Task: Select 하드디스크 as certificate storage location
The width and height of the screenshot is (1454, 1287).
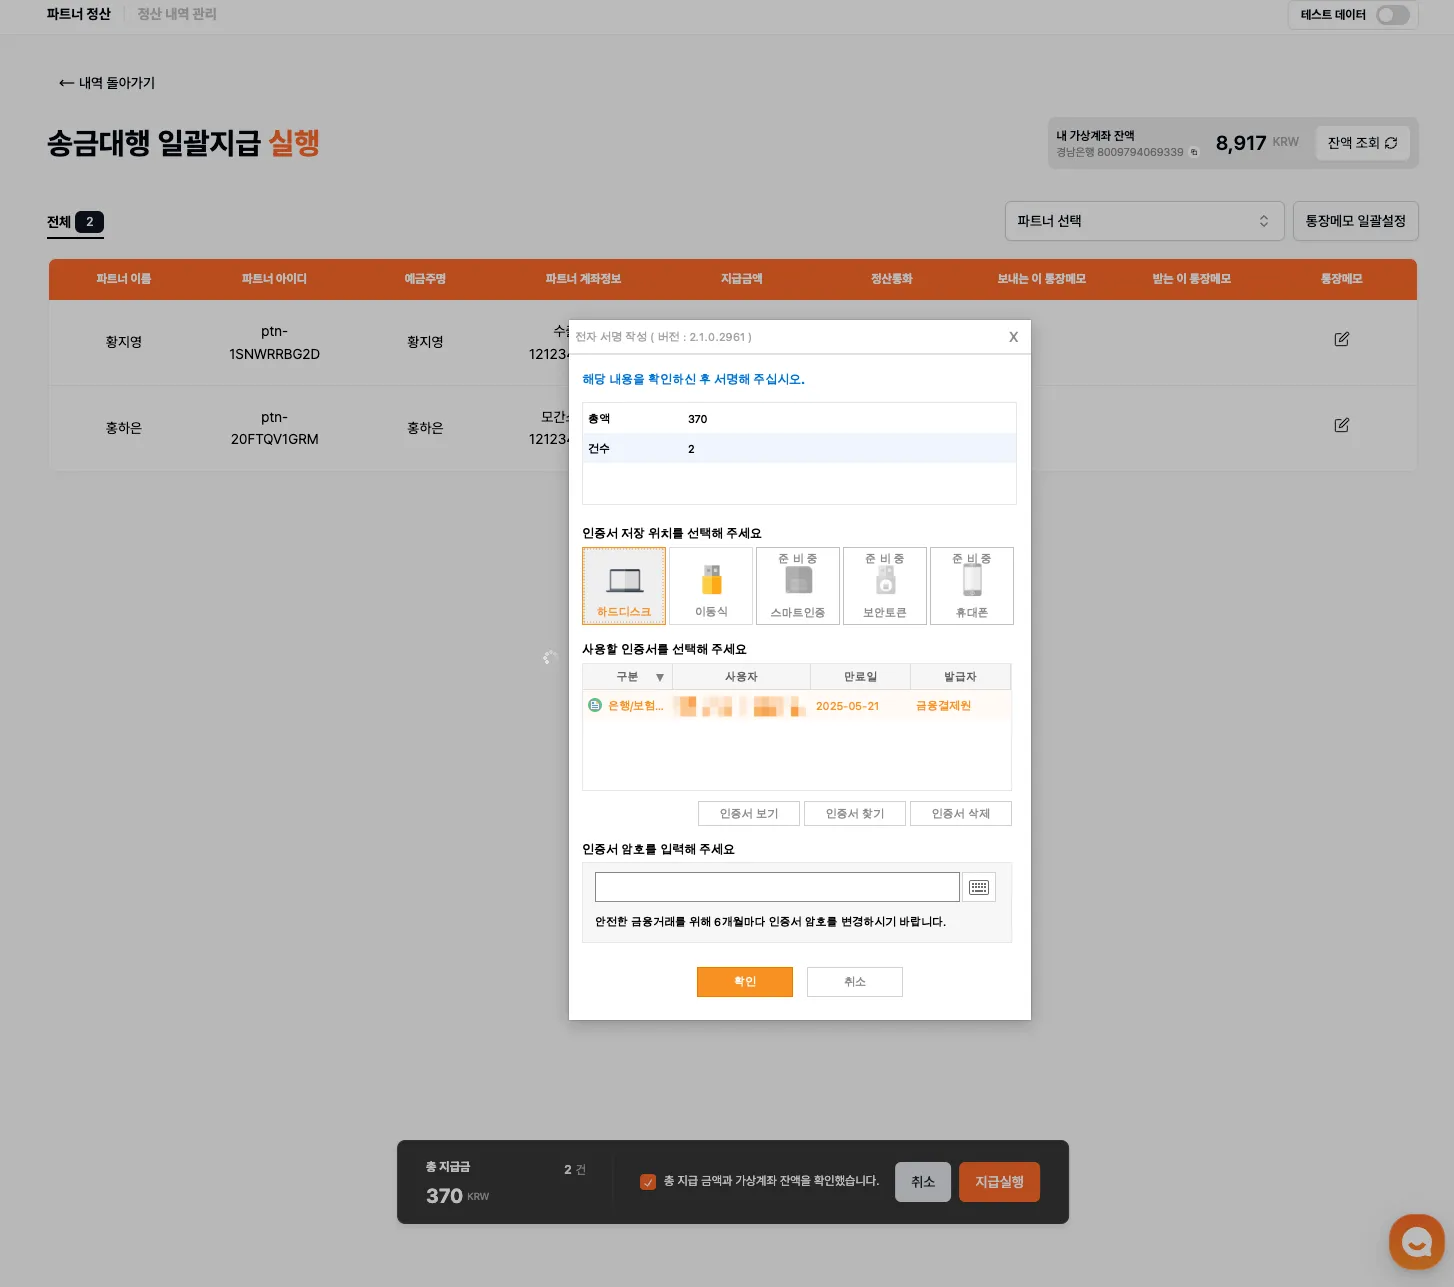Action: coord(623,585)
